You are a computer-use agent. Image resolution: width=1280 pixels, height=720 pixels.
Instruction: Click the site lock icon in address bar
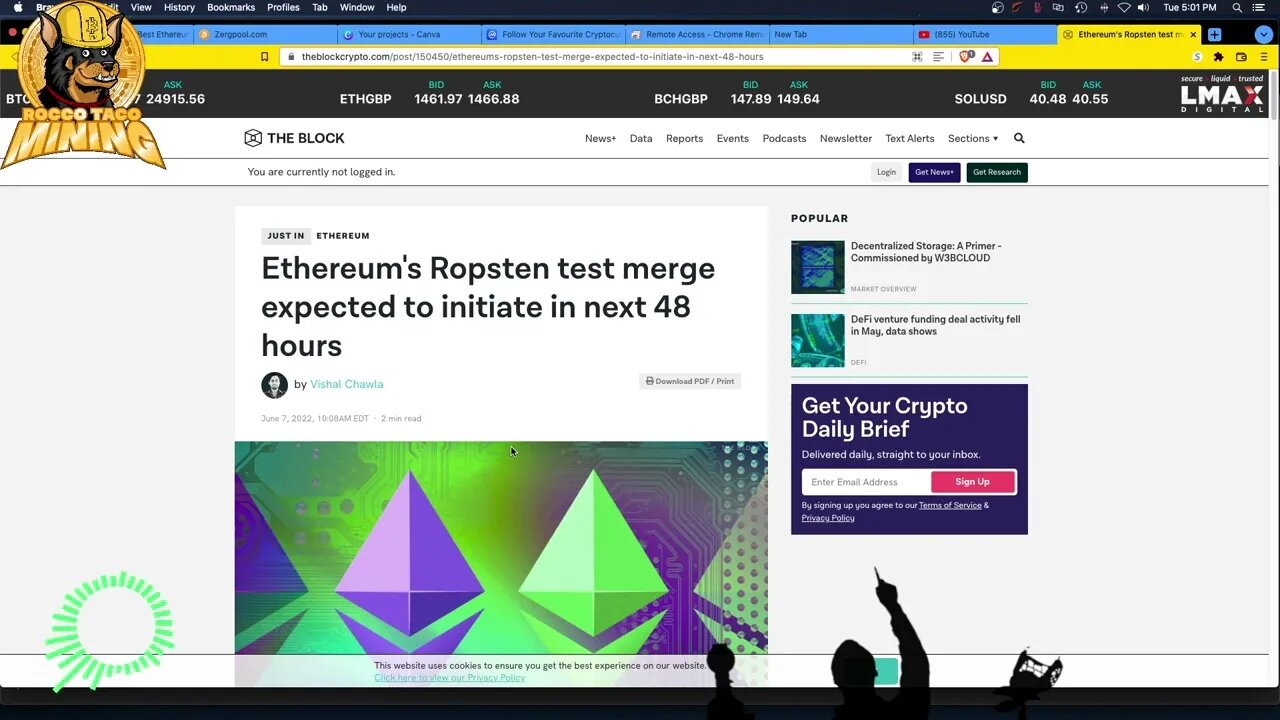[291, 57]
